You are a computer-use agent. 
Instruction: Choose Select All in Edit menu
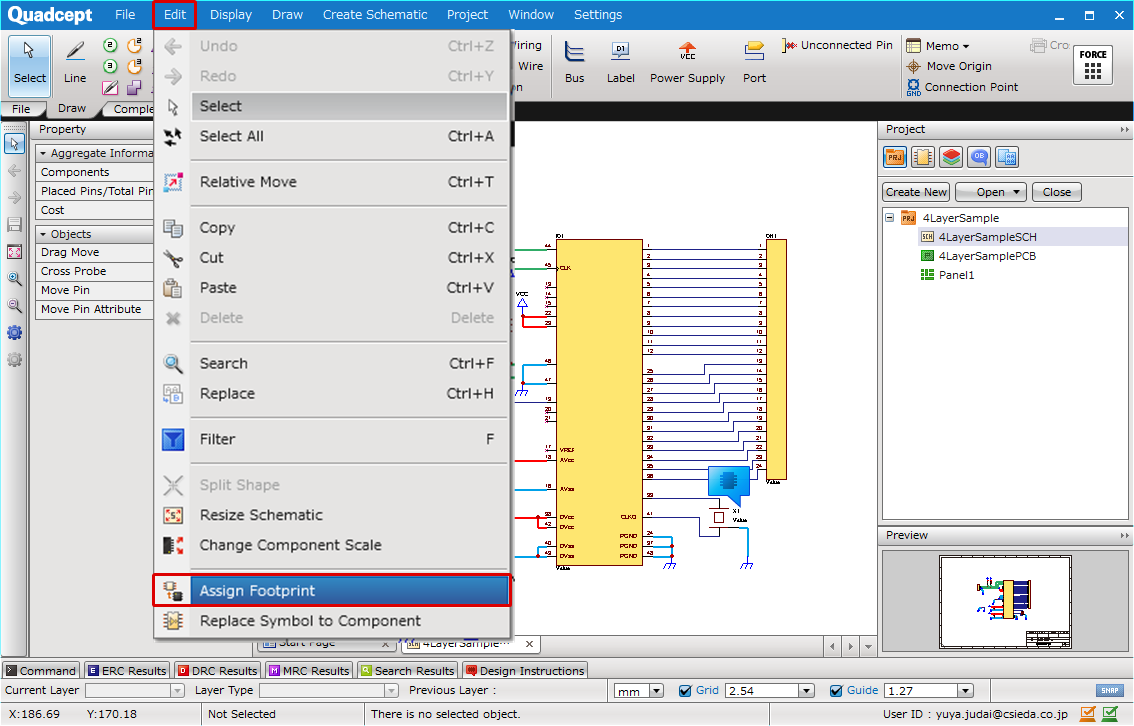pos(332,136)
